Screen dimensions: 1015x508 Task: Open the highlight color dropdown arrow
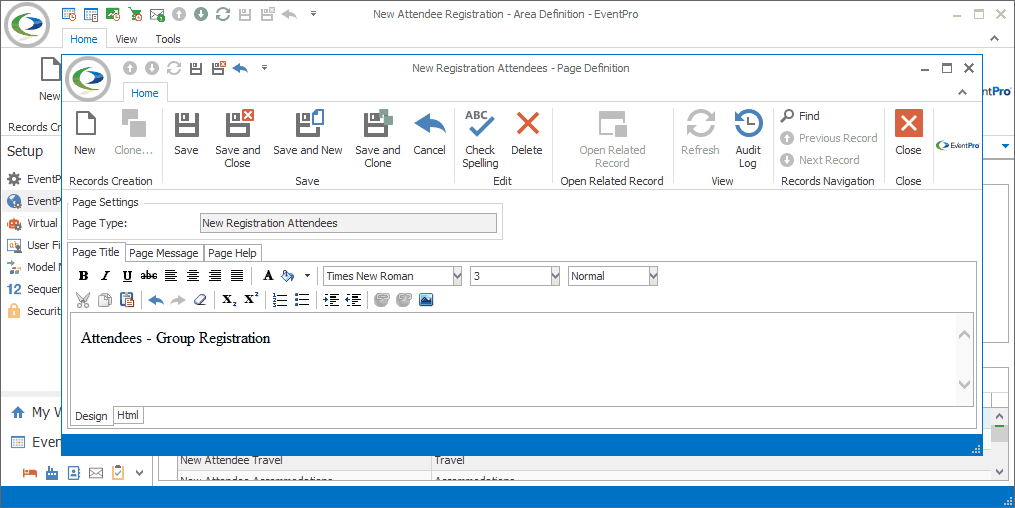point(307,276)
